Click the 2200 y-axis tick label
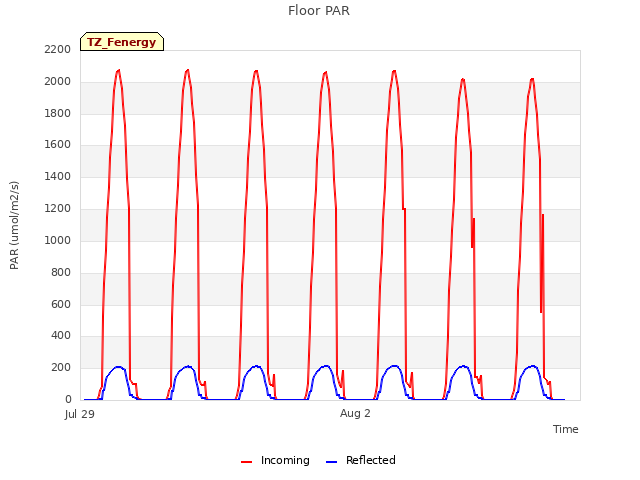Screen dimensions: 640x480 point(58,49)
